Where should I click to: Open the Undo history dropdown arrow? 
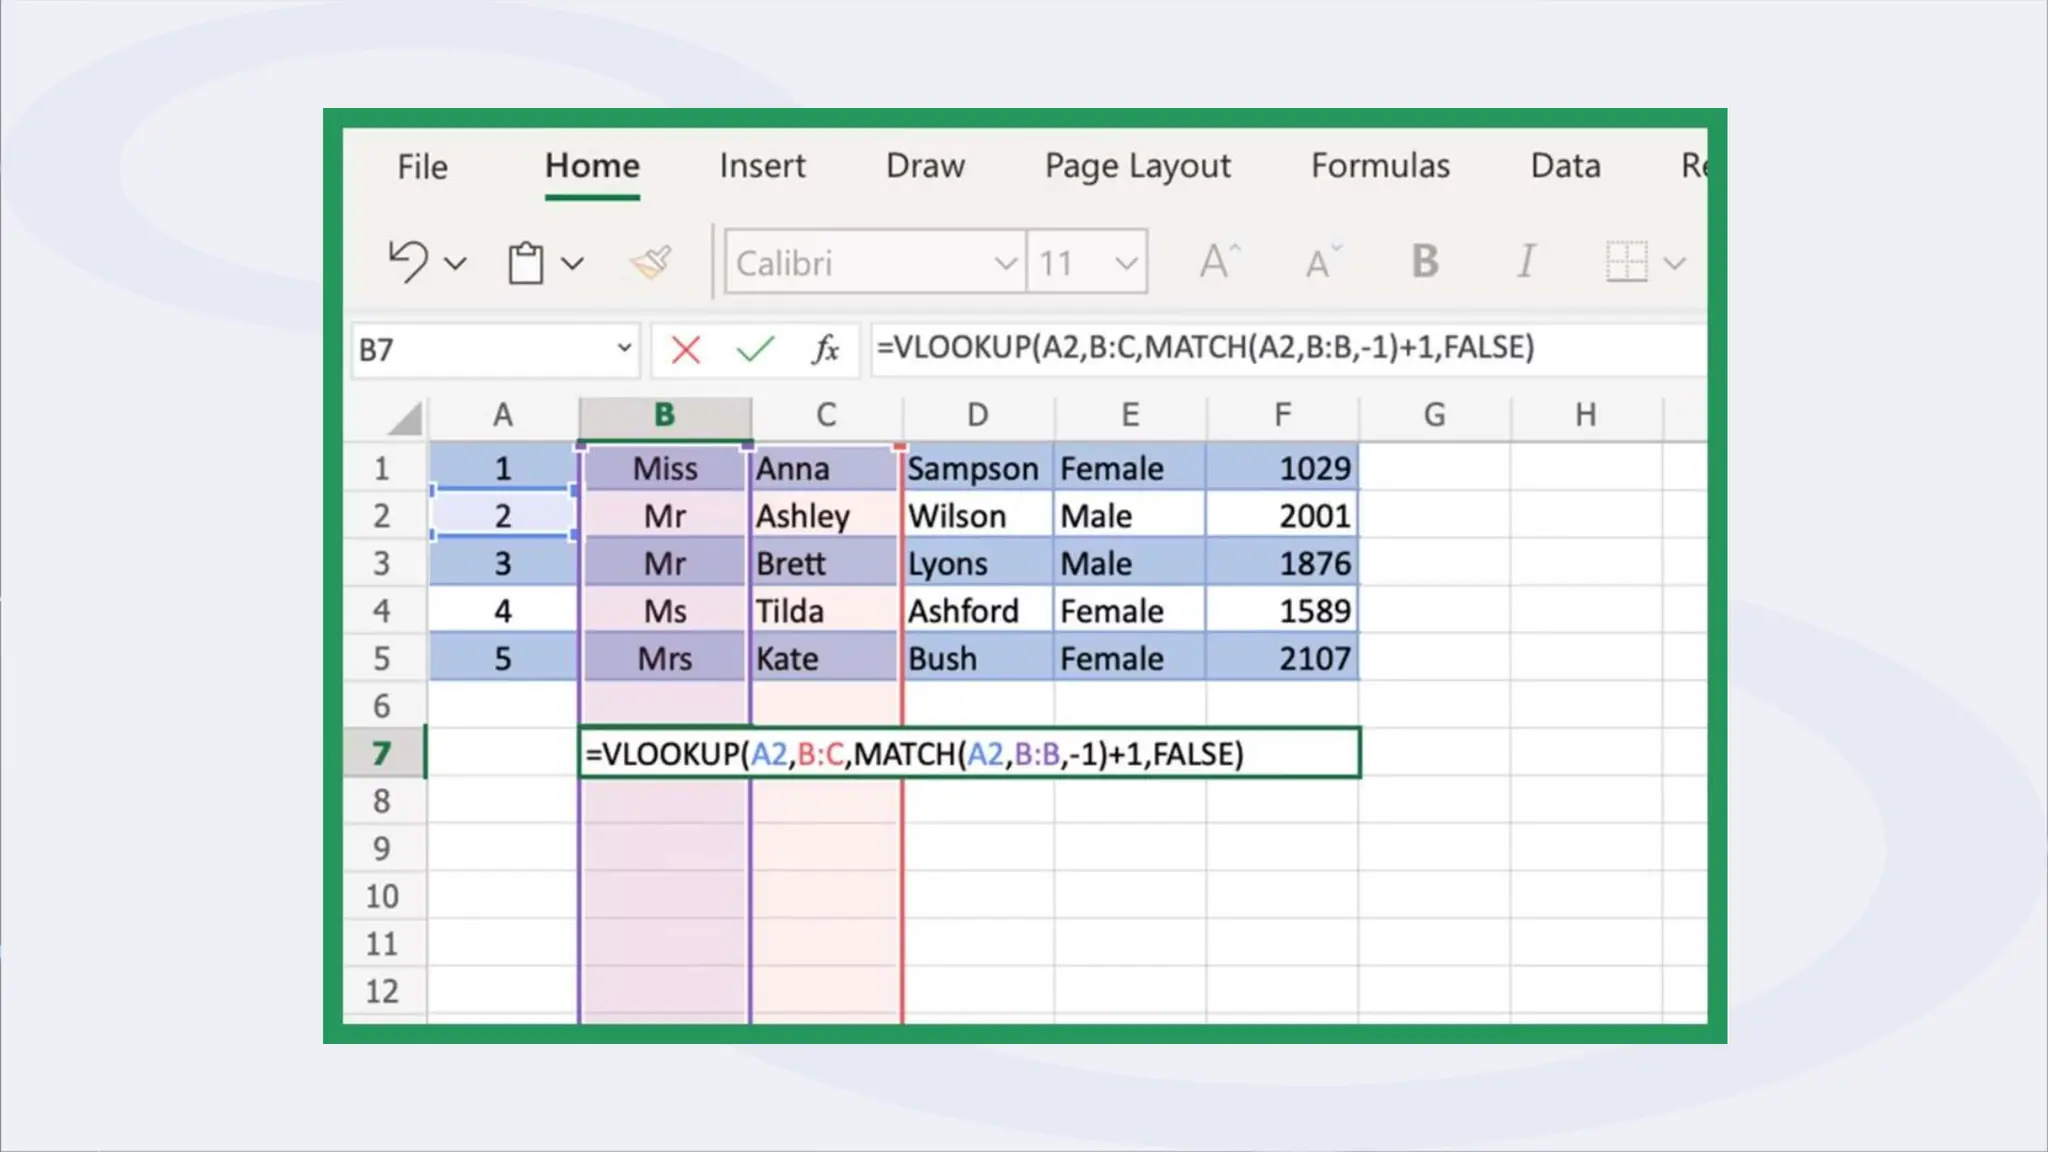coord(456,264)
